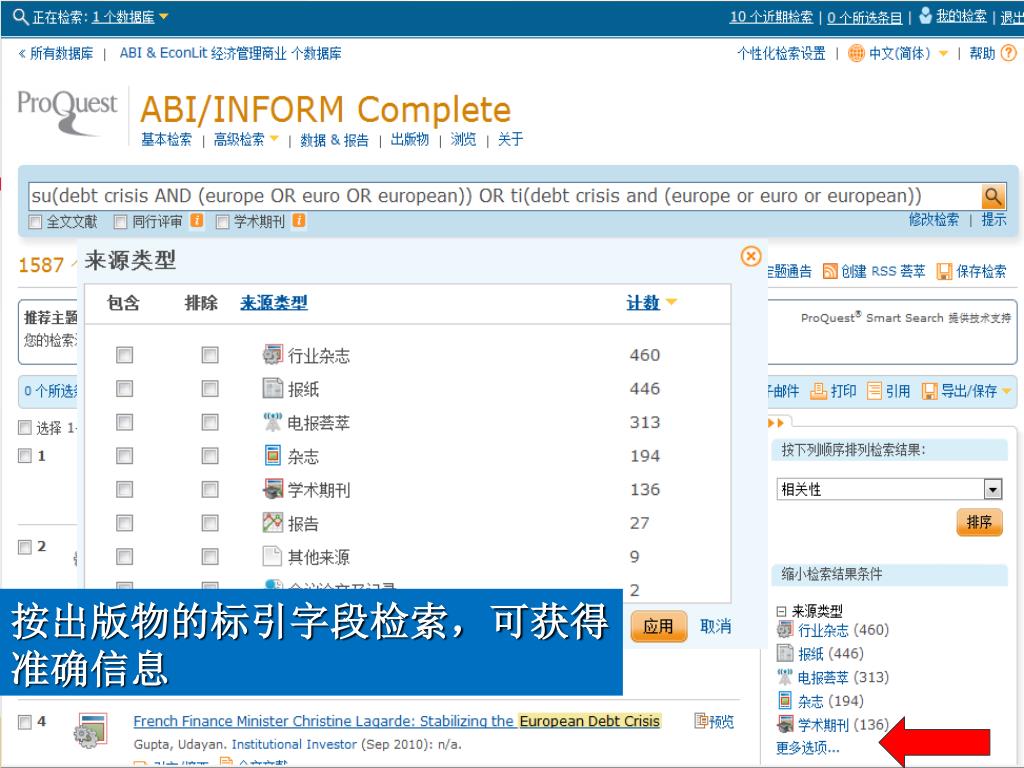The height and width of the screenshot is (768, 1024).
Task: Click the export icon beside 导出/保存
Action: coord(929,391)
